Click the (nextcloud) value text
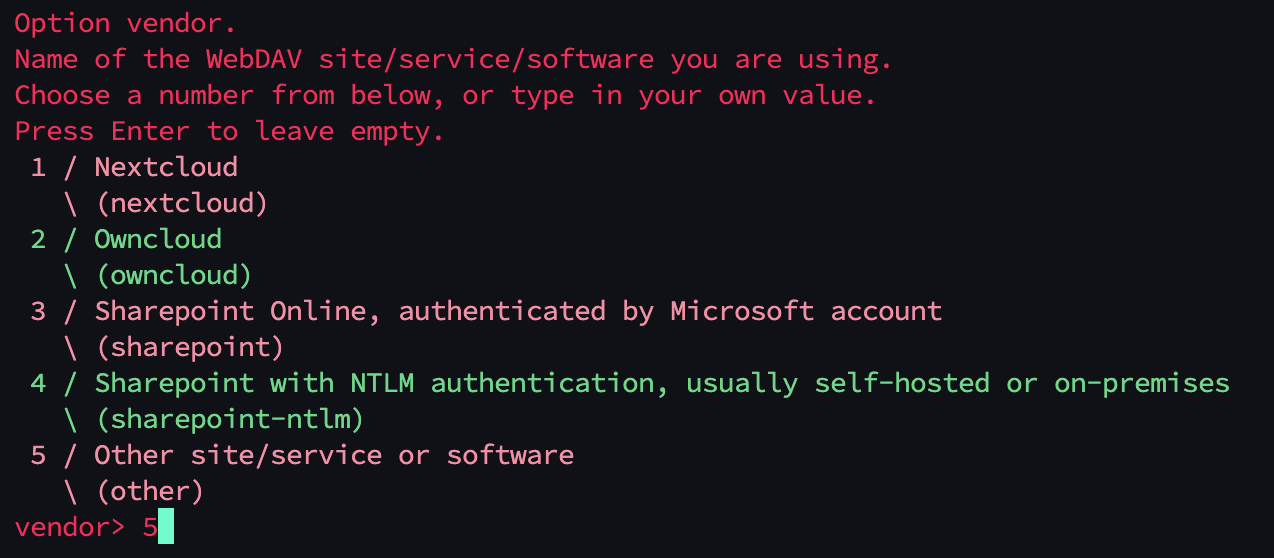Image resolution: width=1274 pixels, height=558 pixels. [181, 203]
